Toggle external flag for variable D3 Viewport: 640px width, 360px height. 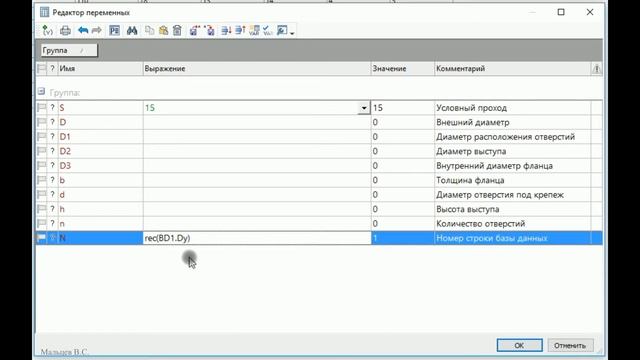coord(42,166)
